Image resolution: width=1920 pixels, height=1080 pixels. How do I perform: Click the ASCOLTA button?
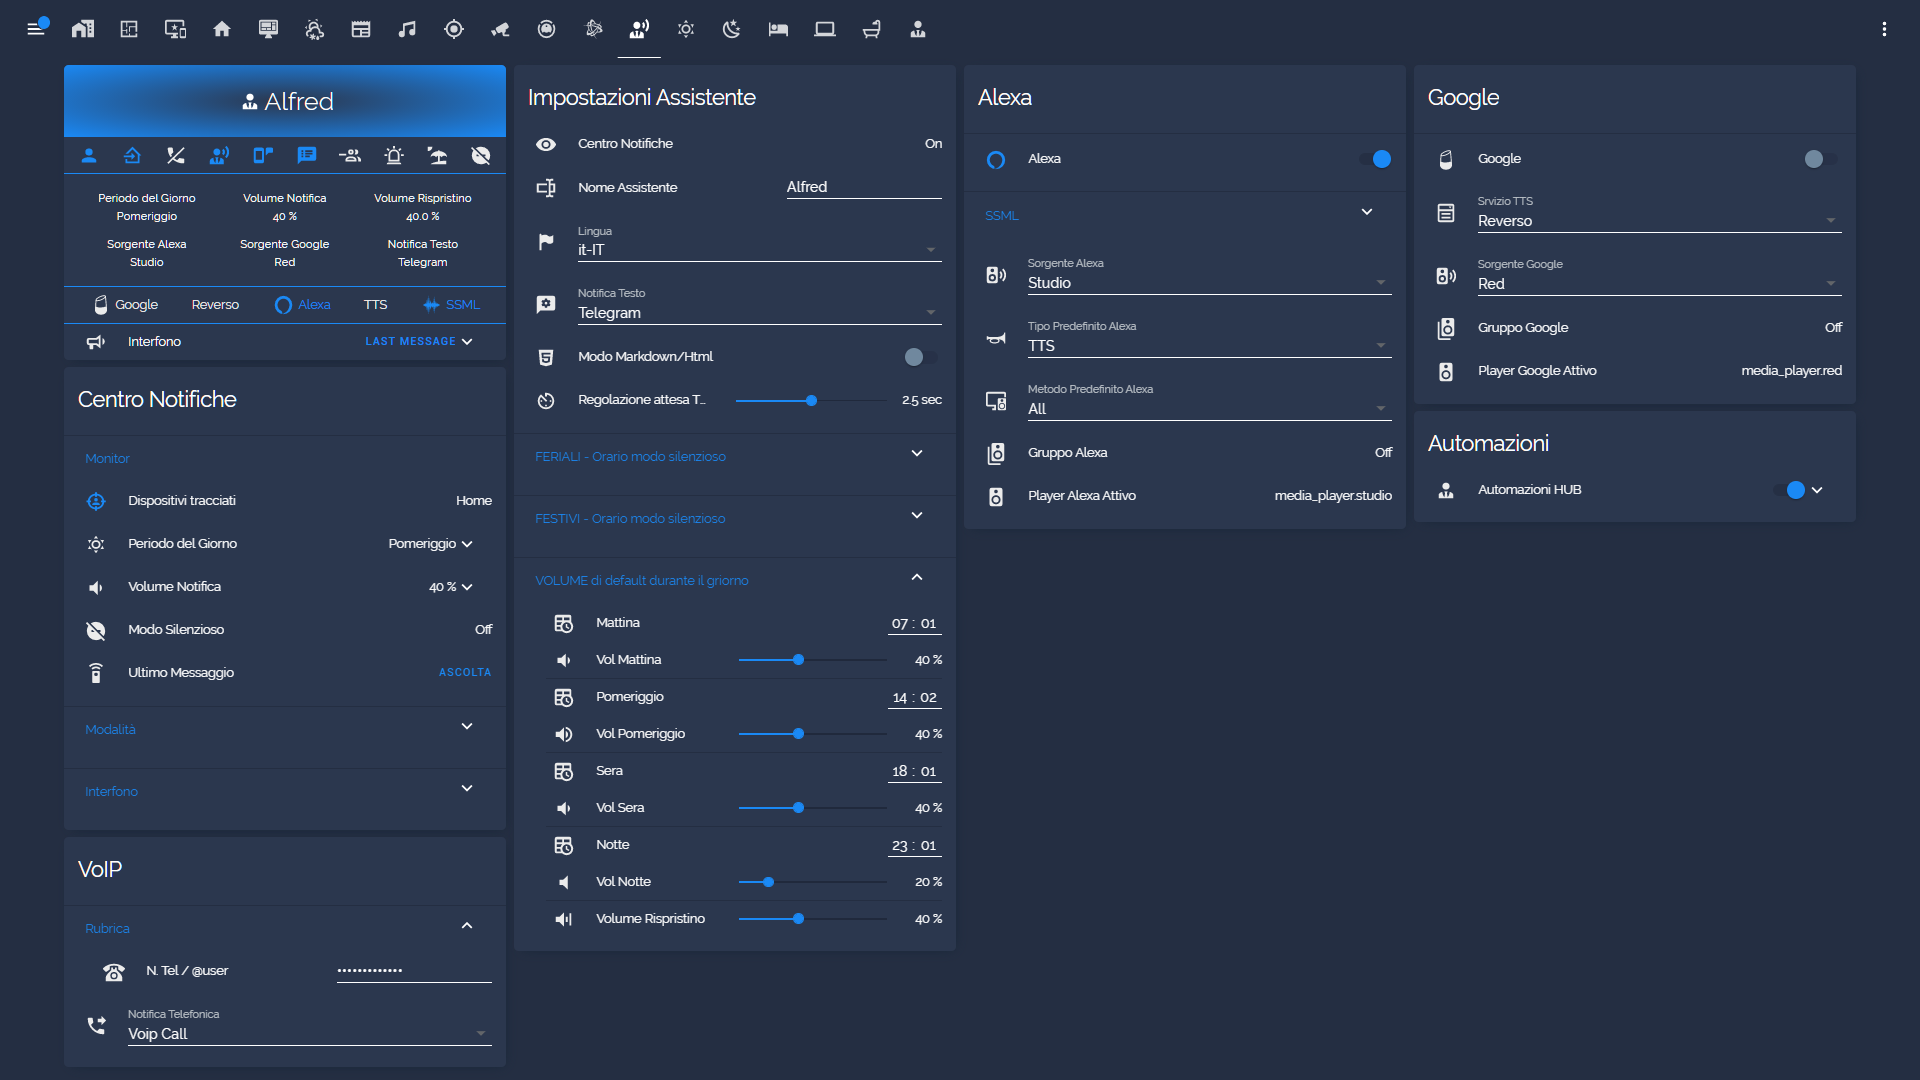(465, 673)
